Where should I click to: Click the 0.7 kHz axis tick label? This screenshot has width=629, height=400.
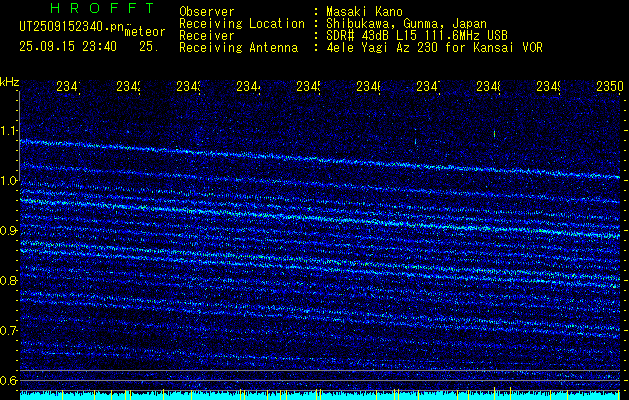point(8,331)
